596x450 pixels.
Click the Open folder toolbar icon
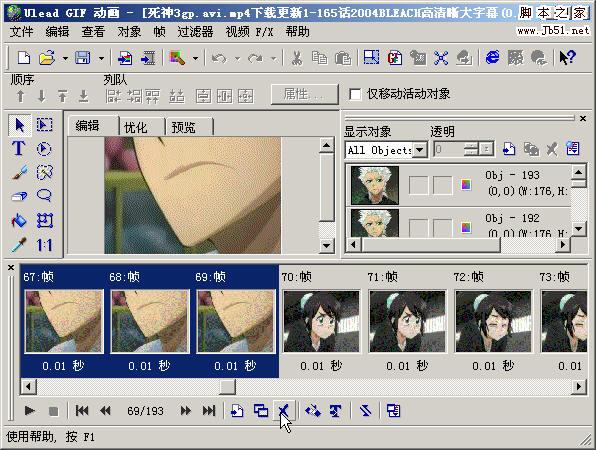pyautogui.click(x=47, y=58)
